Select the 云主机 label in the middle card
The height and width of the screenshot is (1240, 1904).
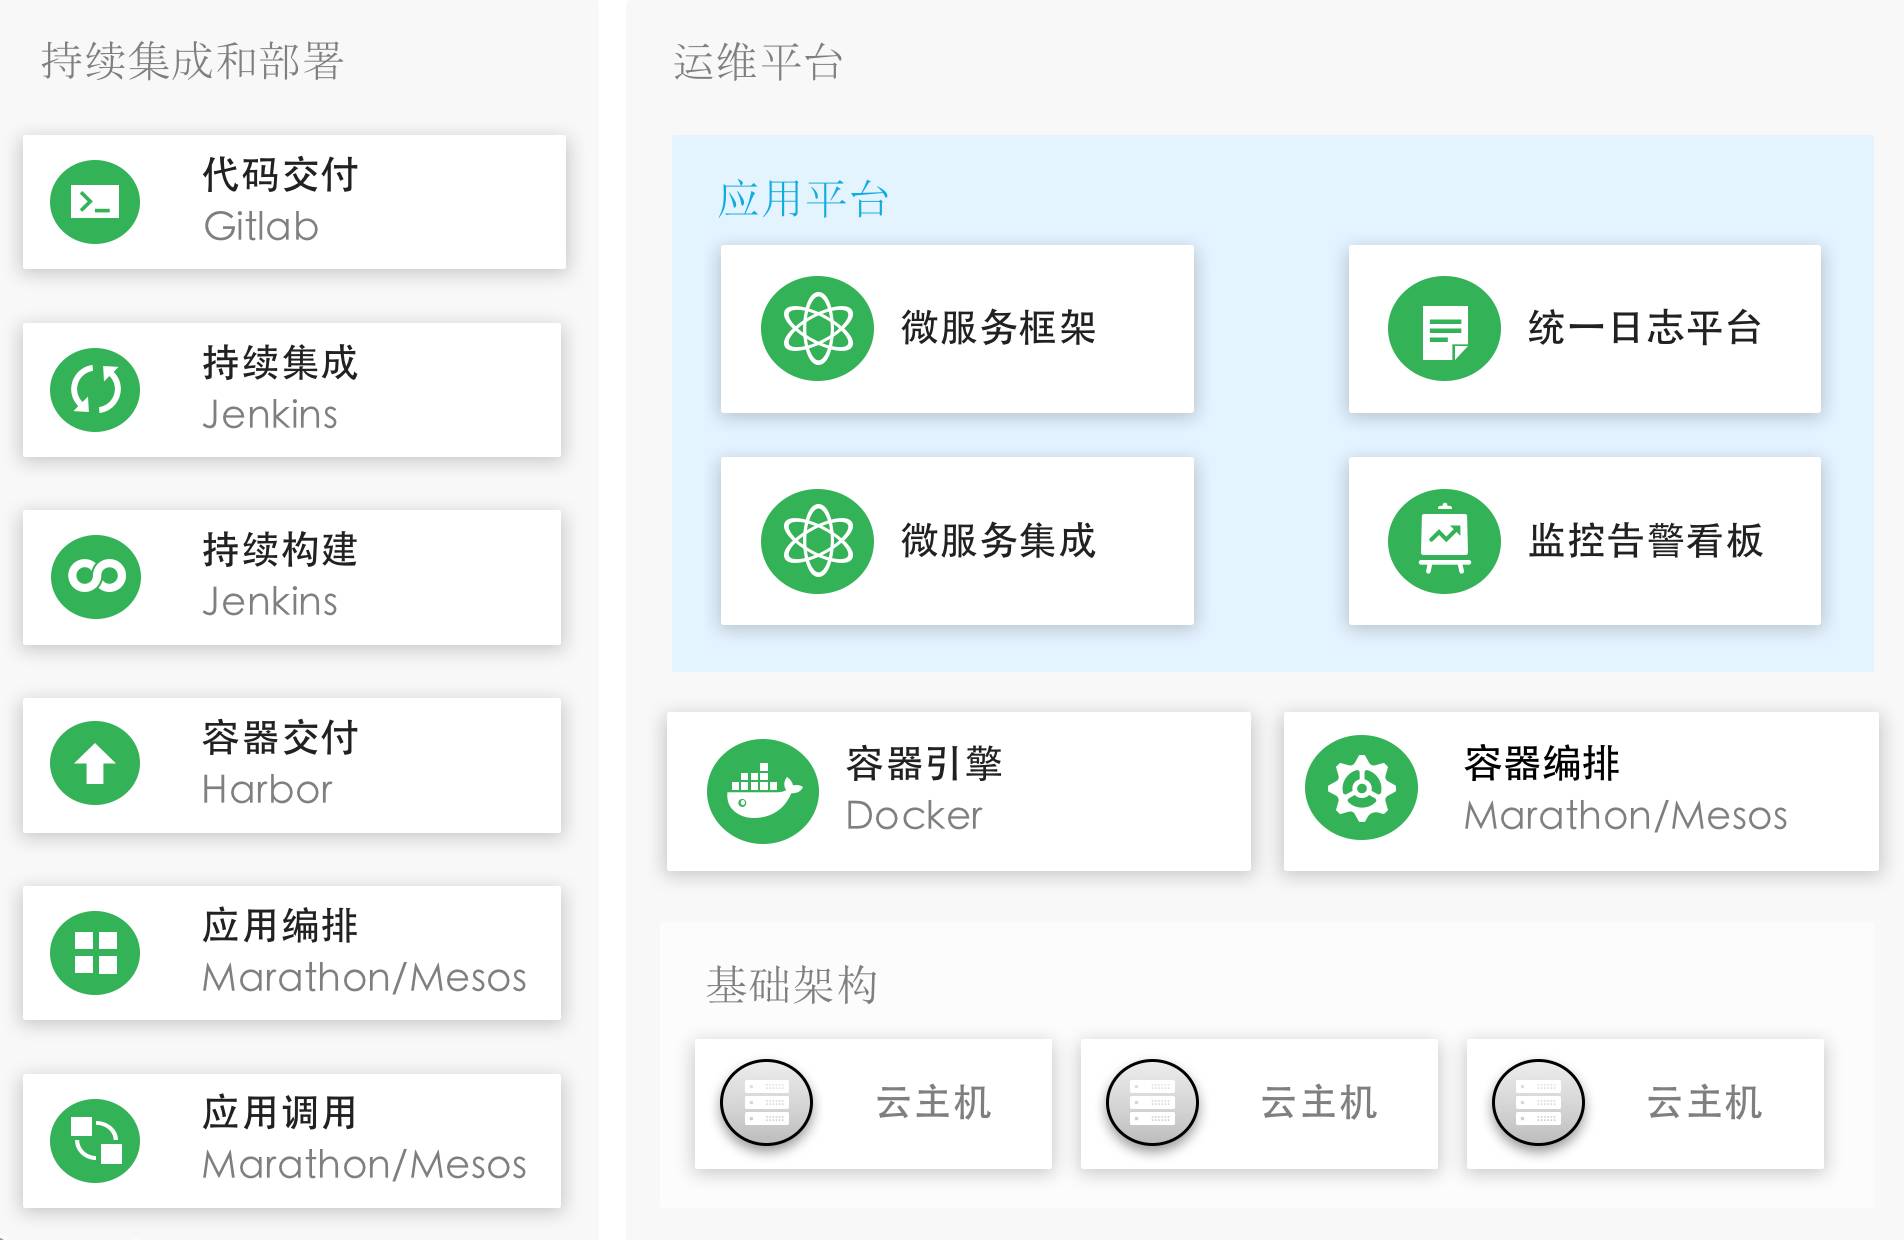1320,1103
